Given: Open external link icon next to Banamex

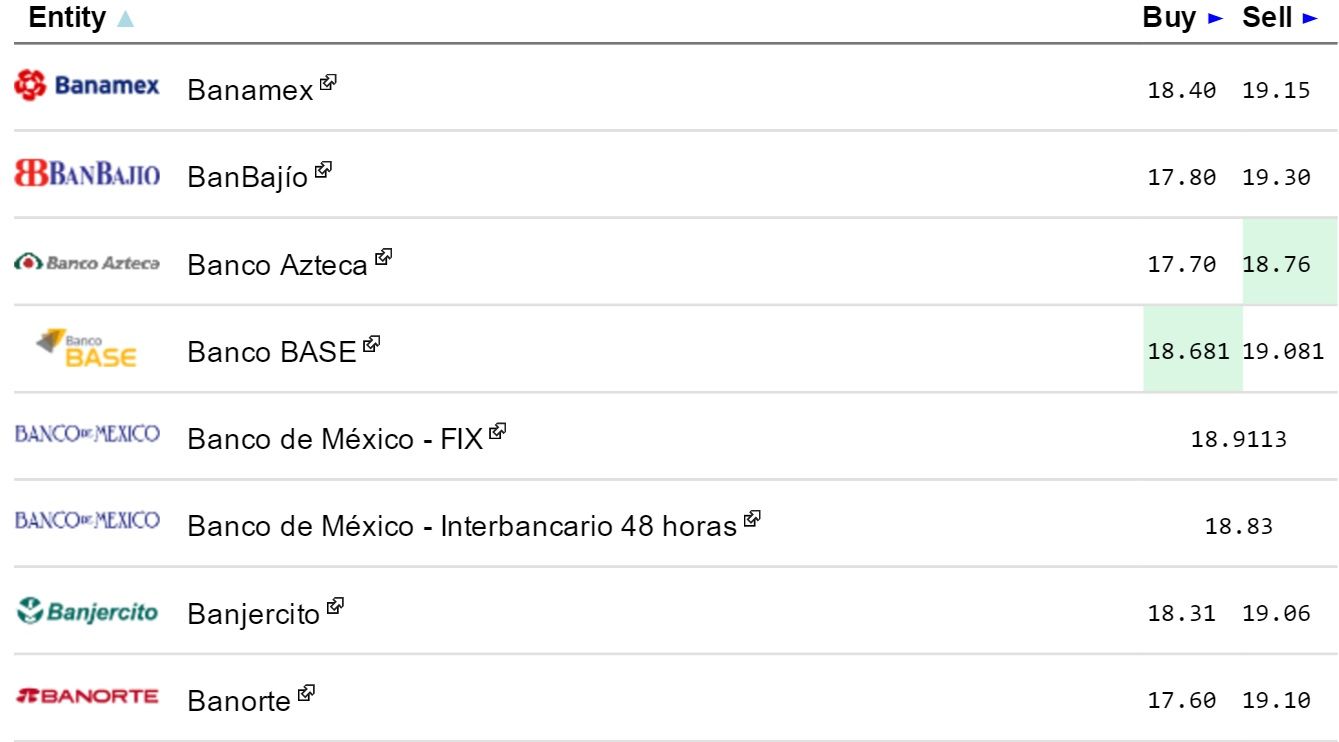Looking at the screenshot, I should (328, 83).
